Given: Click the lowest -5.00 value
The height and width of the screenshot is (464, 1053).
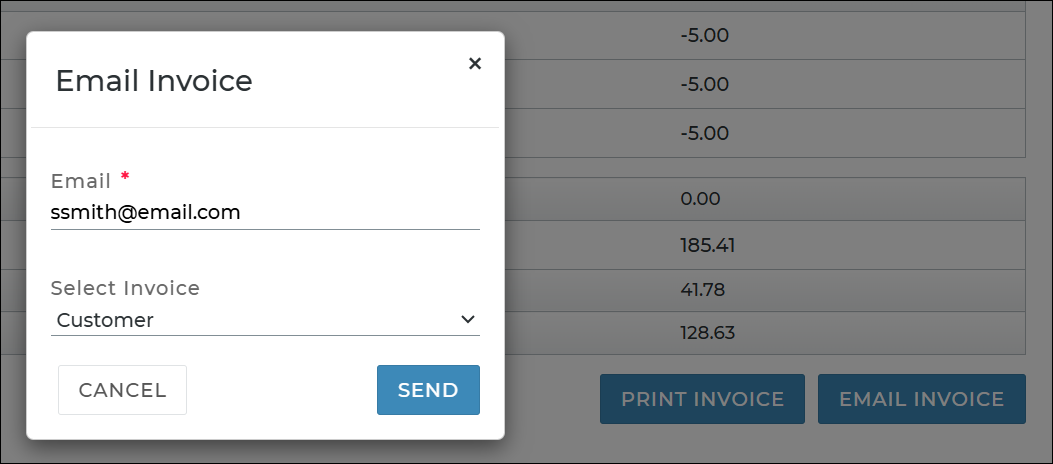Looking at the screenshot, I should coord(704,133).
